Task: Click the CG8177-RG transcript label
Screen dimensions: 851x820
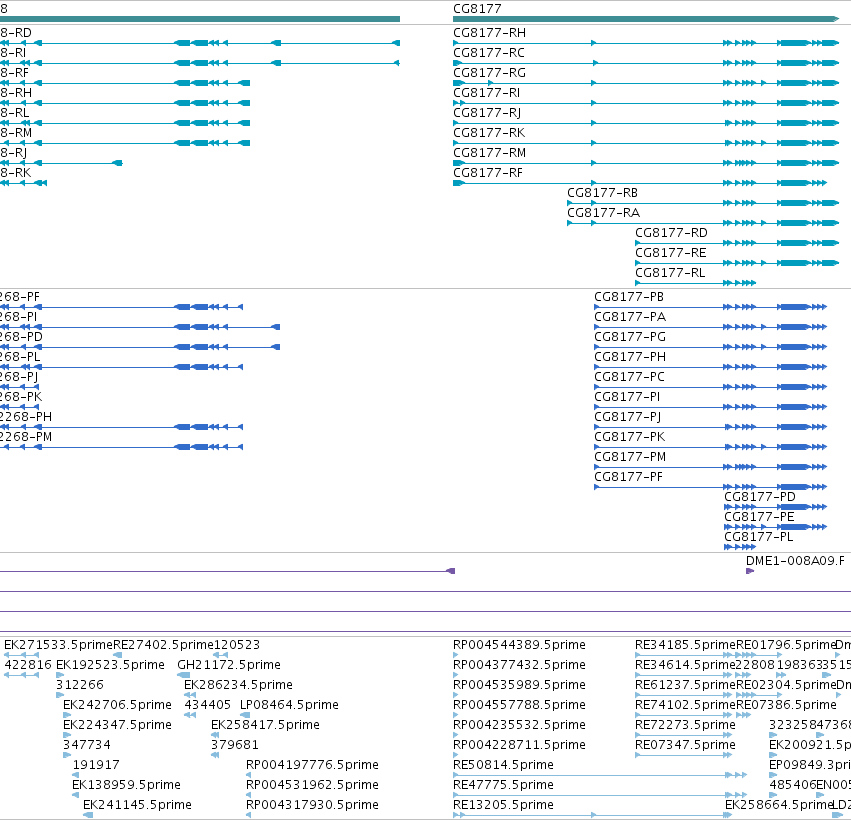Action: coord(489,73)
